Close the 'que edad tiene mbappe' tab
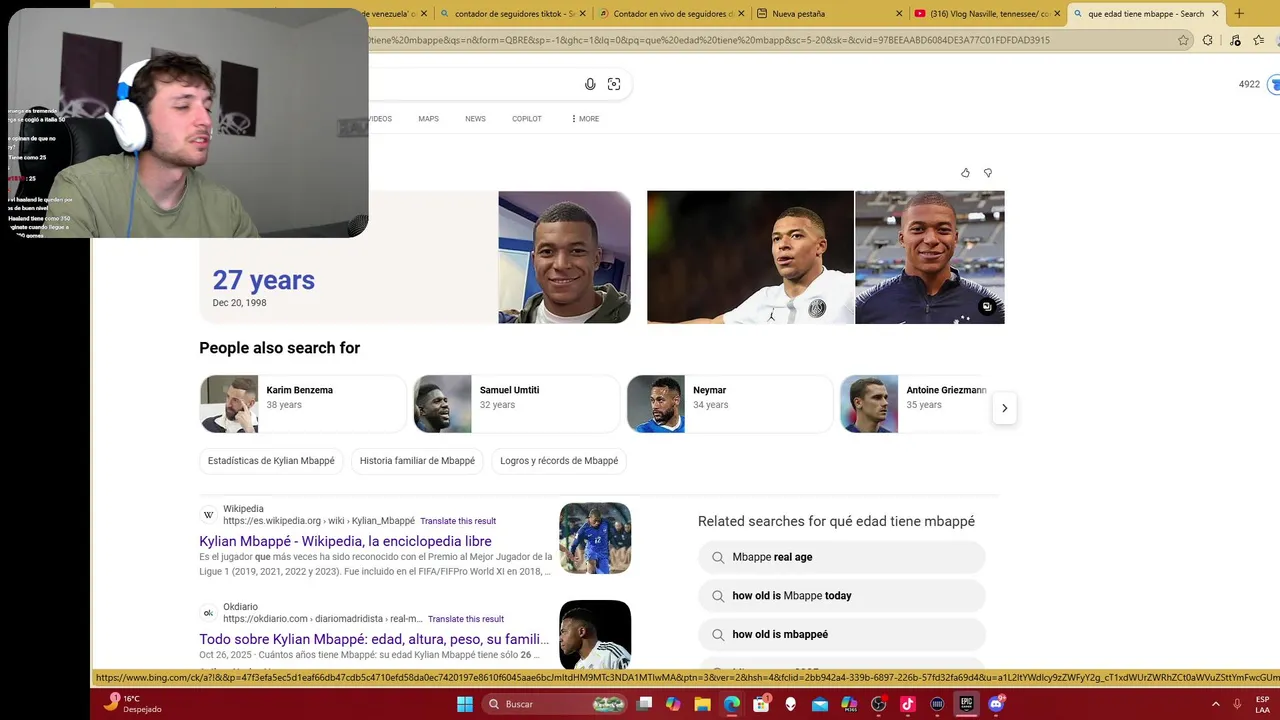 pos(1215,14)
